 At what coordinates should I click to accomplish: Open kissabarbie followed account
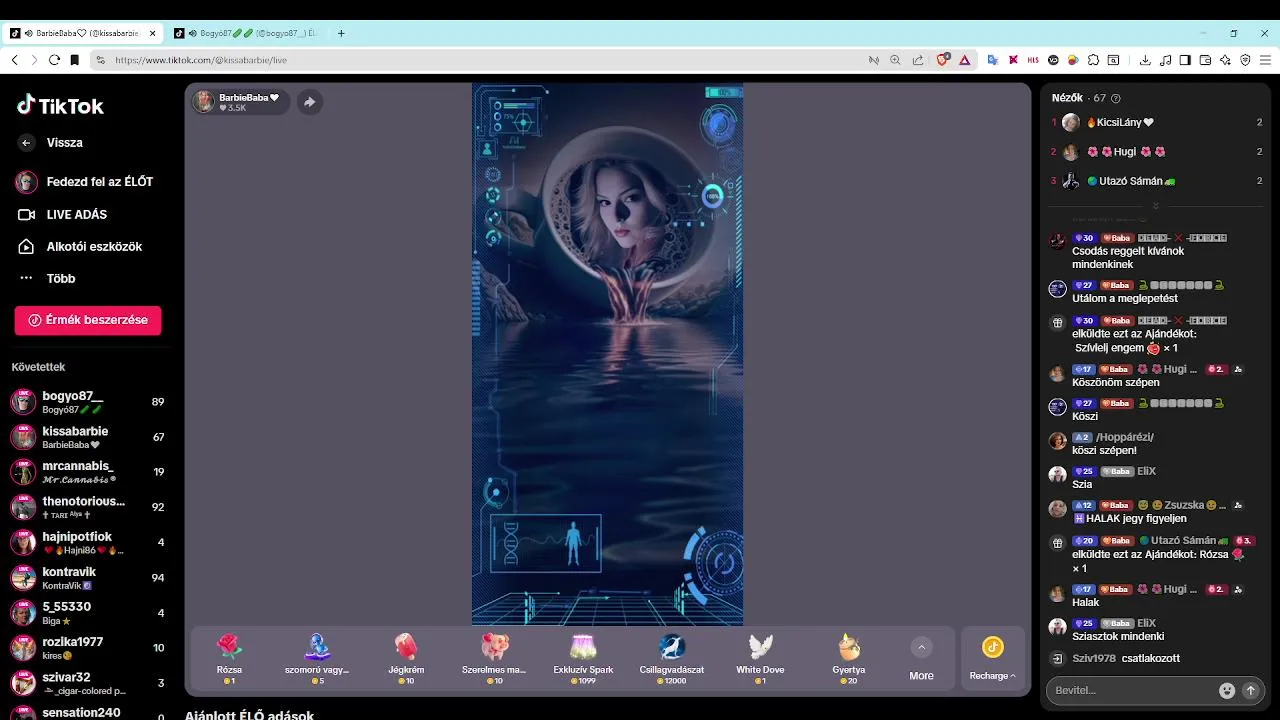tap(88, 437)
